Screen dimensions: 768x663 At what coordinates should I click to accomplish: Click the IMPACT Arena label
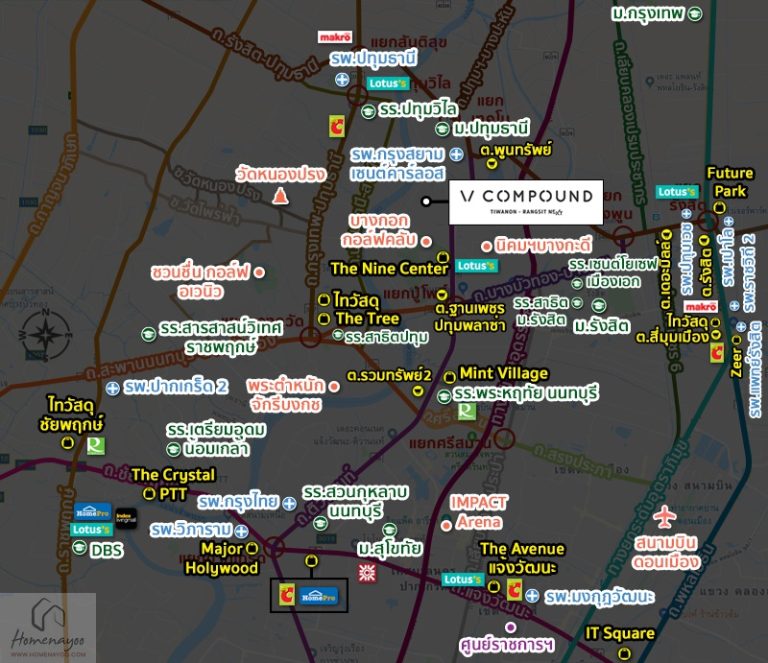[x=479, y=512]
